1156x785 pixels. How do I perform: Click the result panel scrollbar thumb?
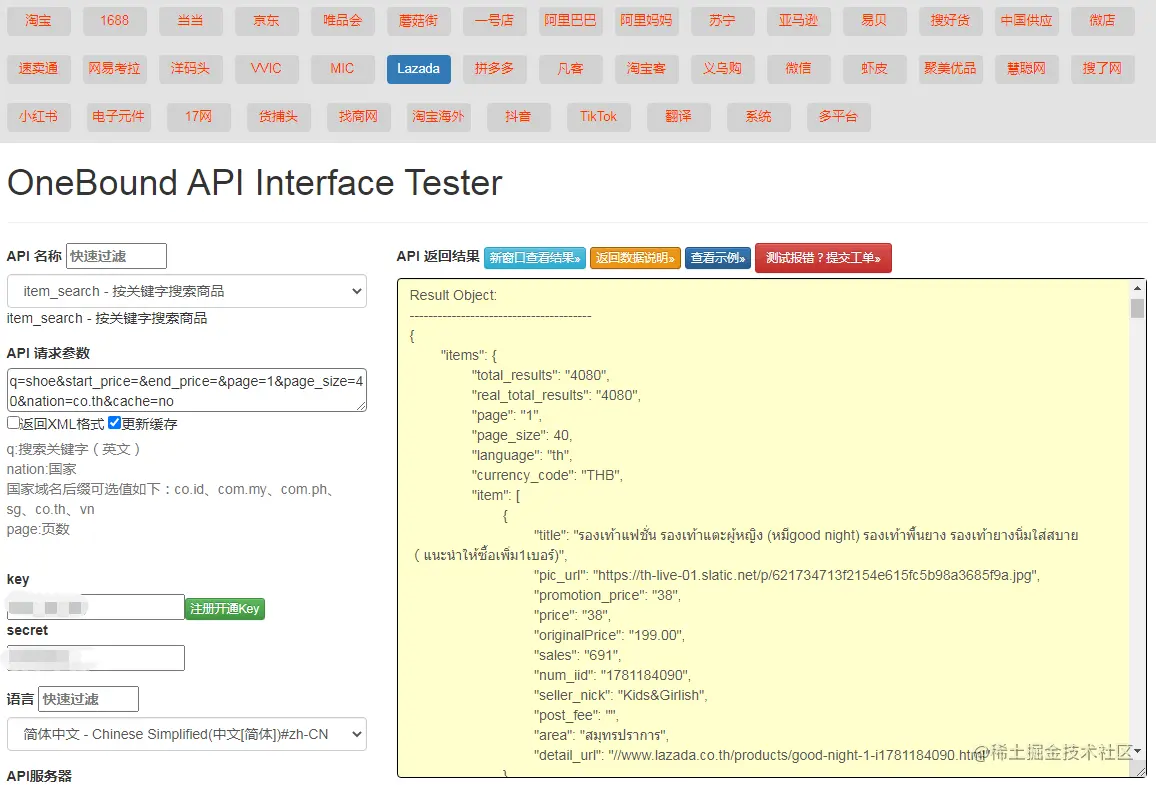click(1137, 307)
